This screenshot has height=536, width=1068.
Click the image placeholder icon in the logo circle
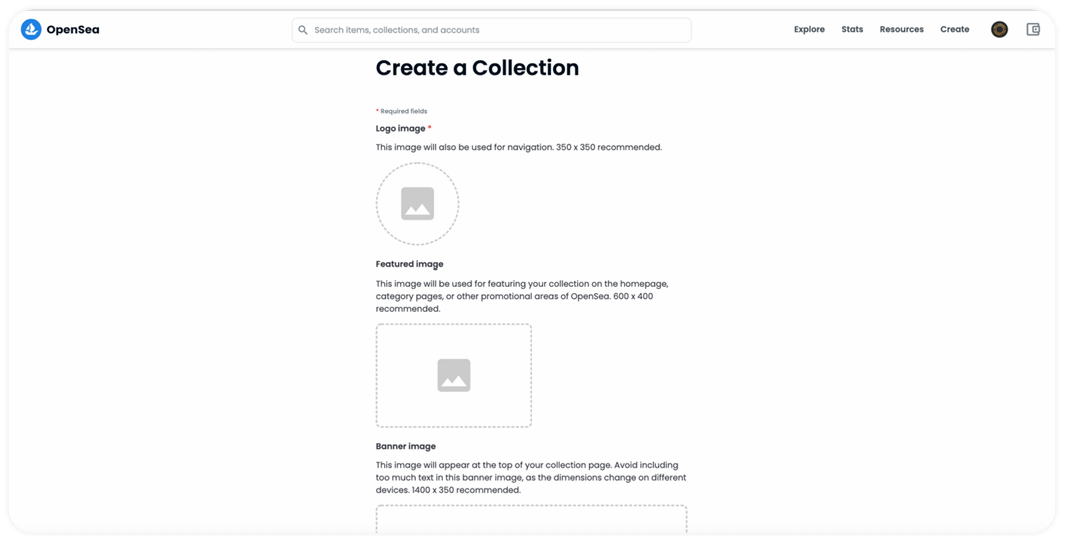(x=417, y=204)
